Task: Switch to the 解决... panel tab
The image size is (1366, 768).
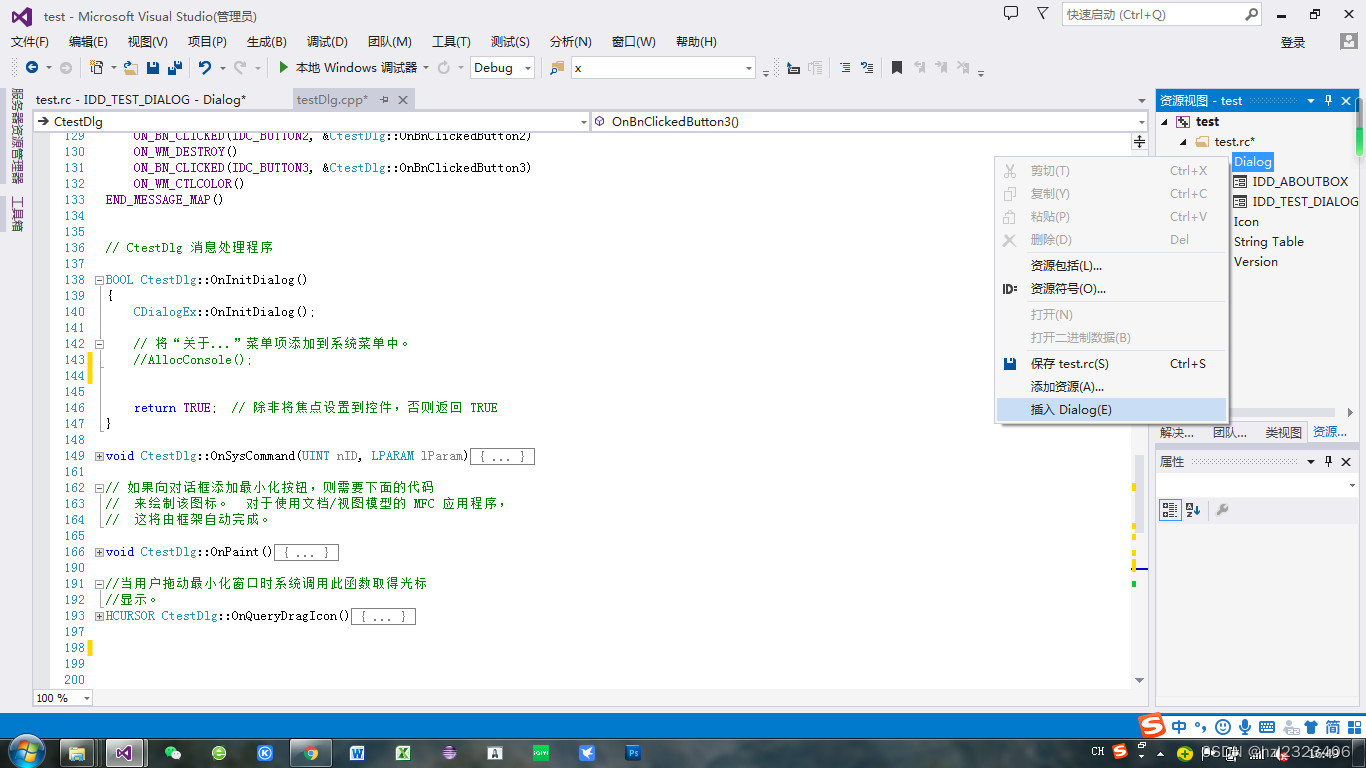Action: (x=1177, y=432)
